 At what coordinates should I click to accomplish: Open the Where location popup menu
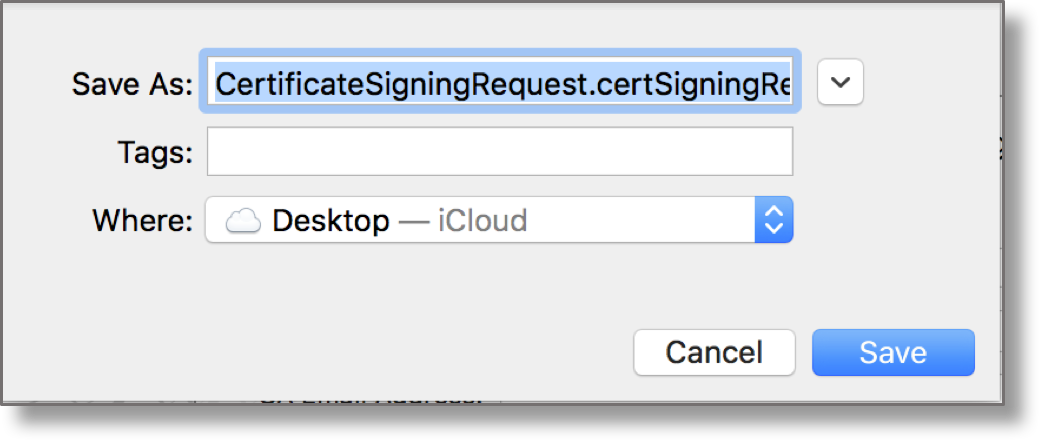tap(480, 220)
